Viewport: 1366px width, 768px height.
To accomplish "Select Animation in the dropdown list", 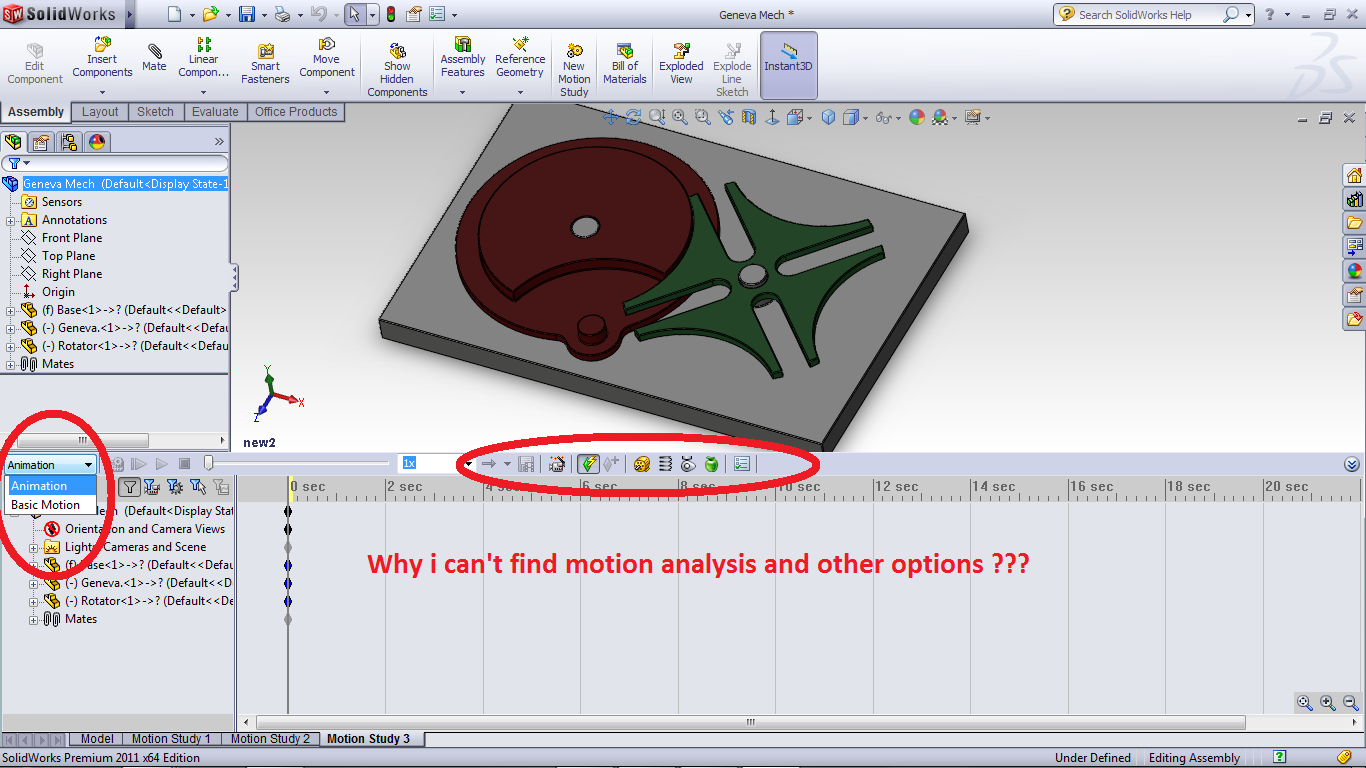I will point(50,486).
